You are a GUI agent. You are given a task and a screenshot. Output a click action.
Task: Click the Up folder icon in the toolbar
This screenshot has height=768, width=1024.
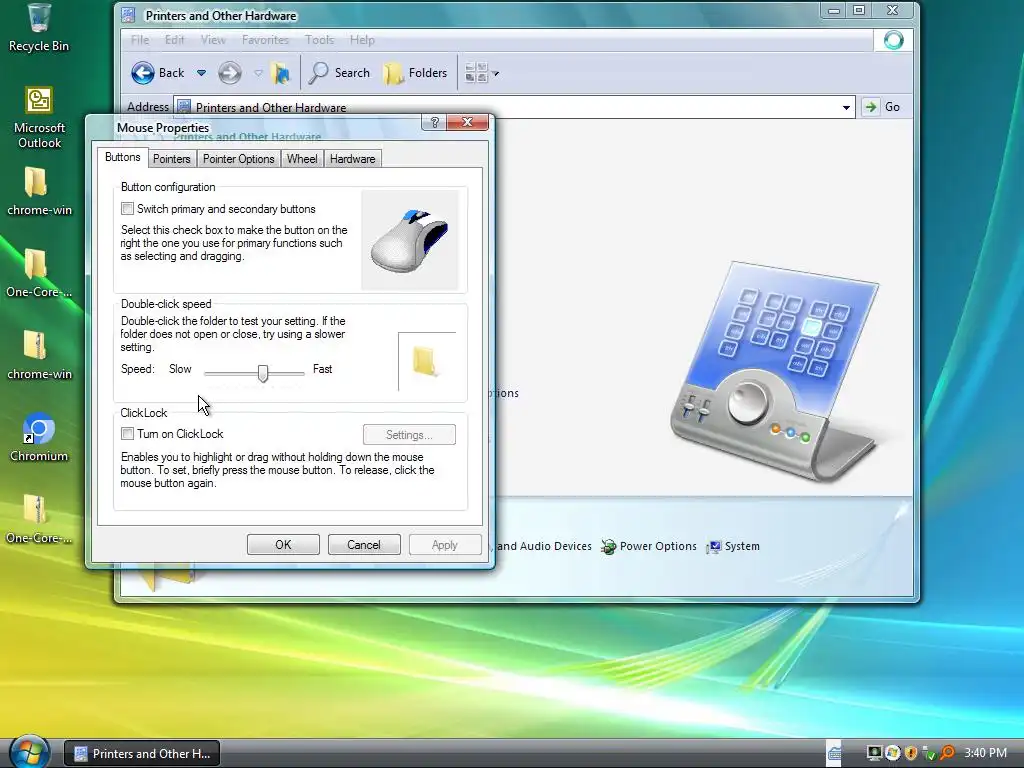[x=281, y=73]
